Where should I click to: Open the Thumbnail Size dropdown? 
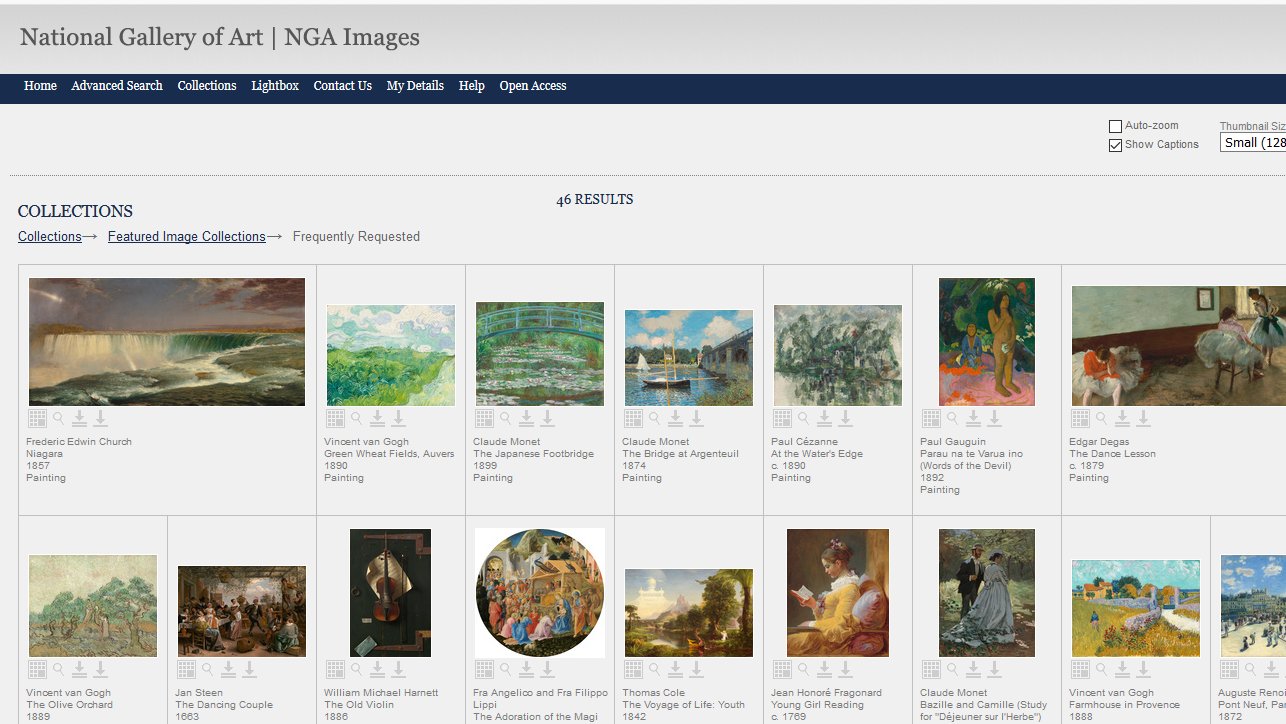pyautogui.click(x=1253, y=142)
